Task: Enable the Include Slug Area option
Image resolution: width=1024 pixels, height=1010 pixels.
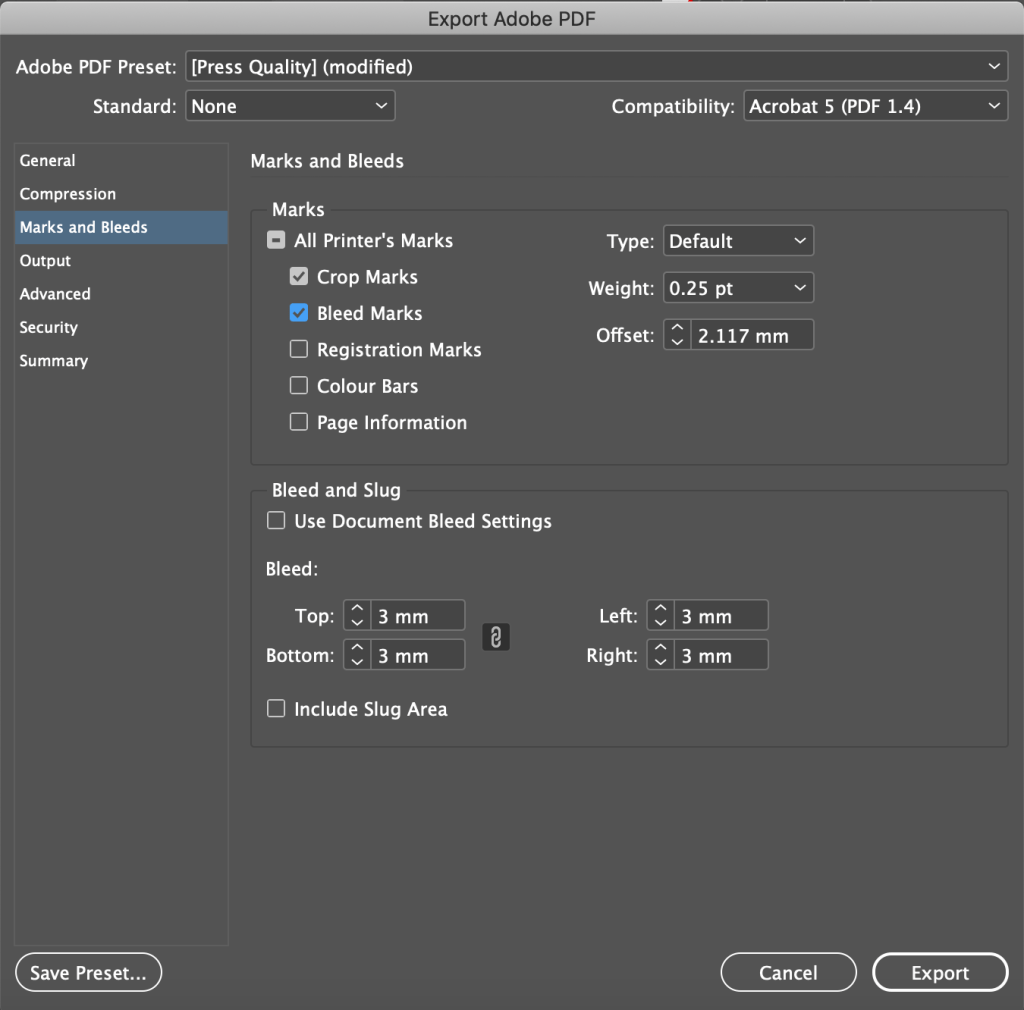Action: [276, 709]
